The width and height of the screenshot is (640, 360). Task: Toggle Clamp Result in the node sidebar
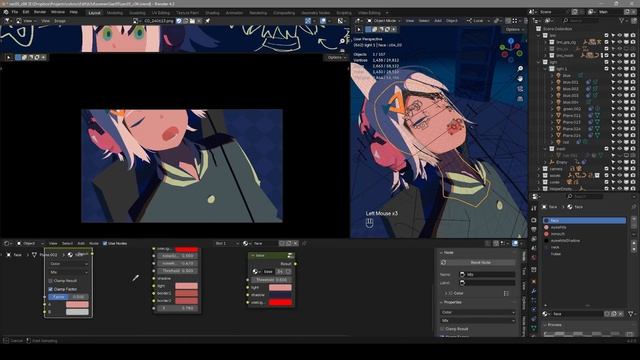tap(442, 329)
